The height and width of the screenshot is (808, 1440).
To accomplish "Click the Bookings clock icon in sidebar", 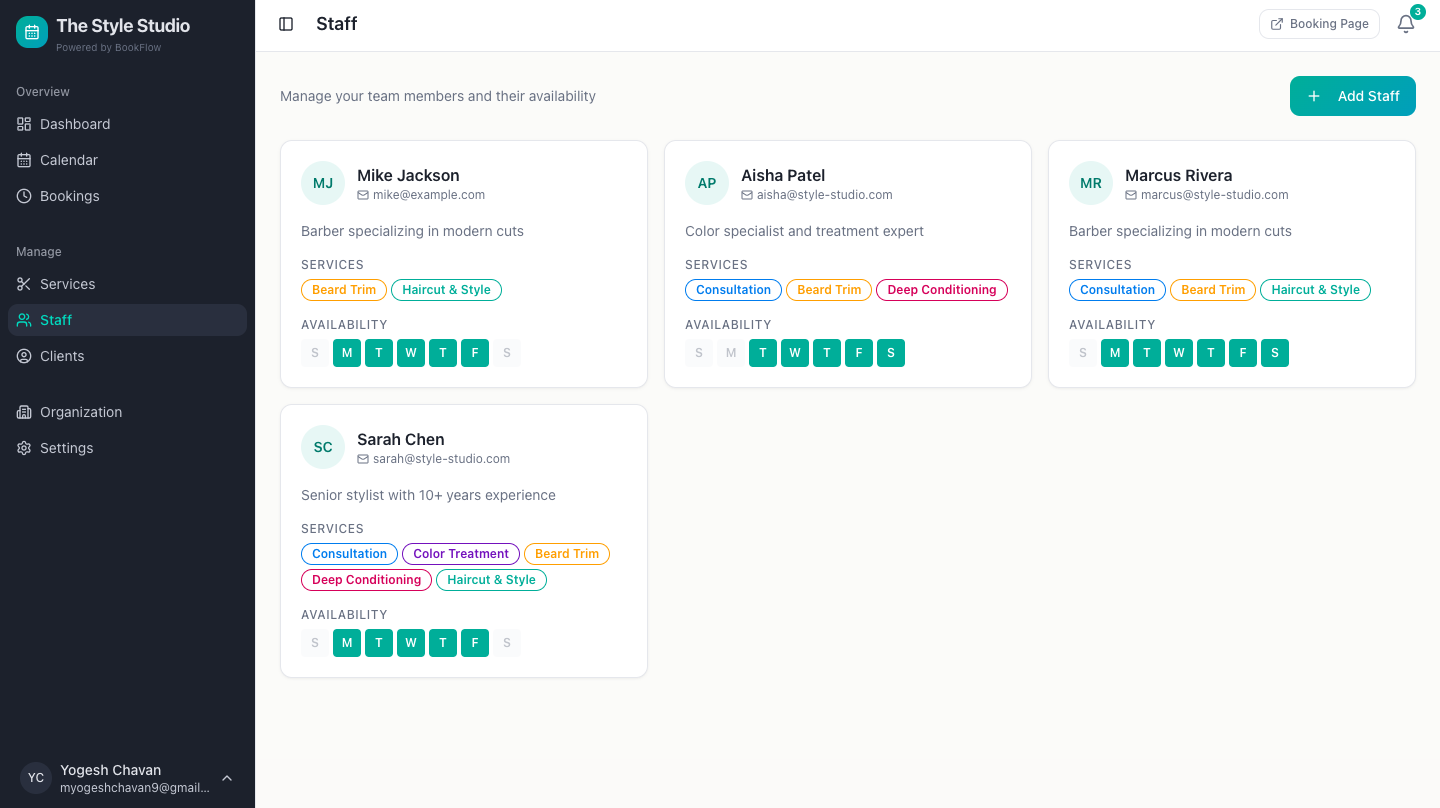I will click(x=24, y=196).
